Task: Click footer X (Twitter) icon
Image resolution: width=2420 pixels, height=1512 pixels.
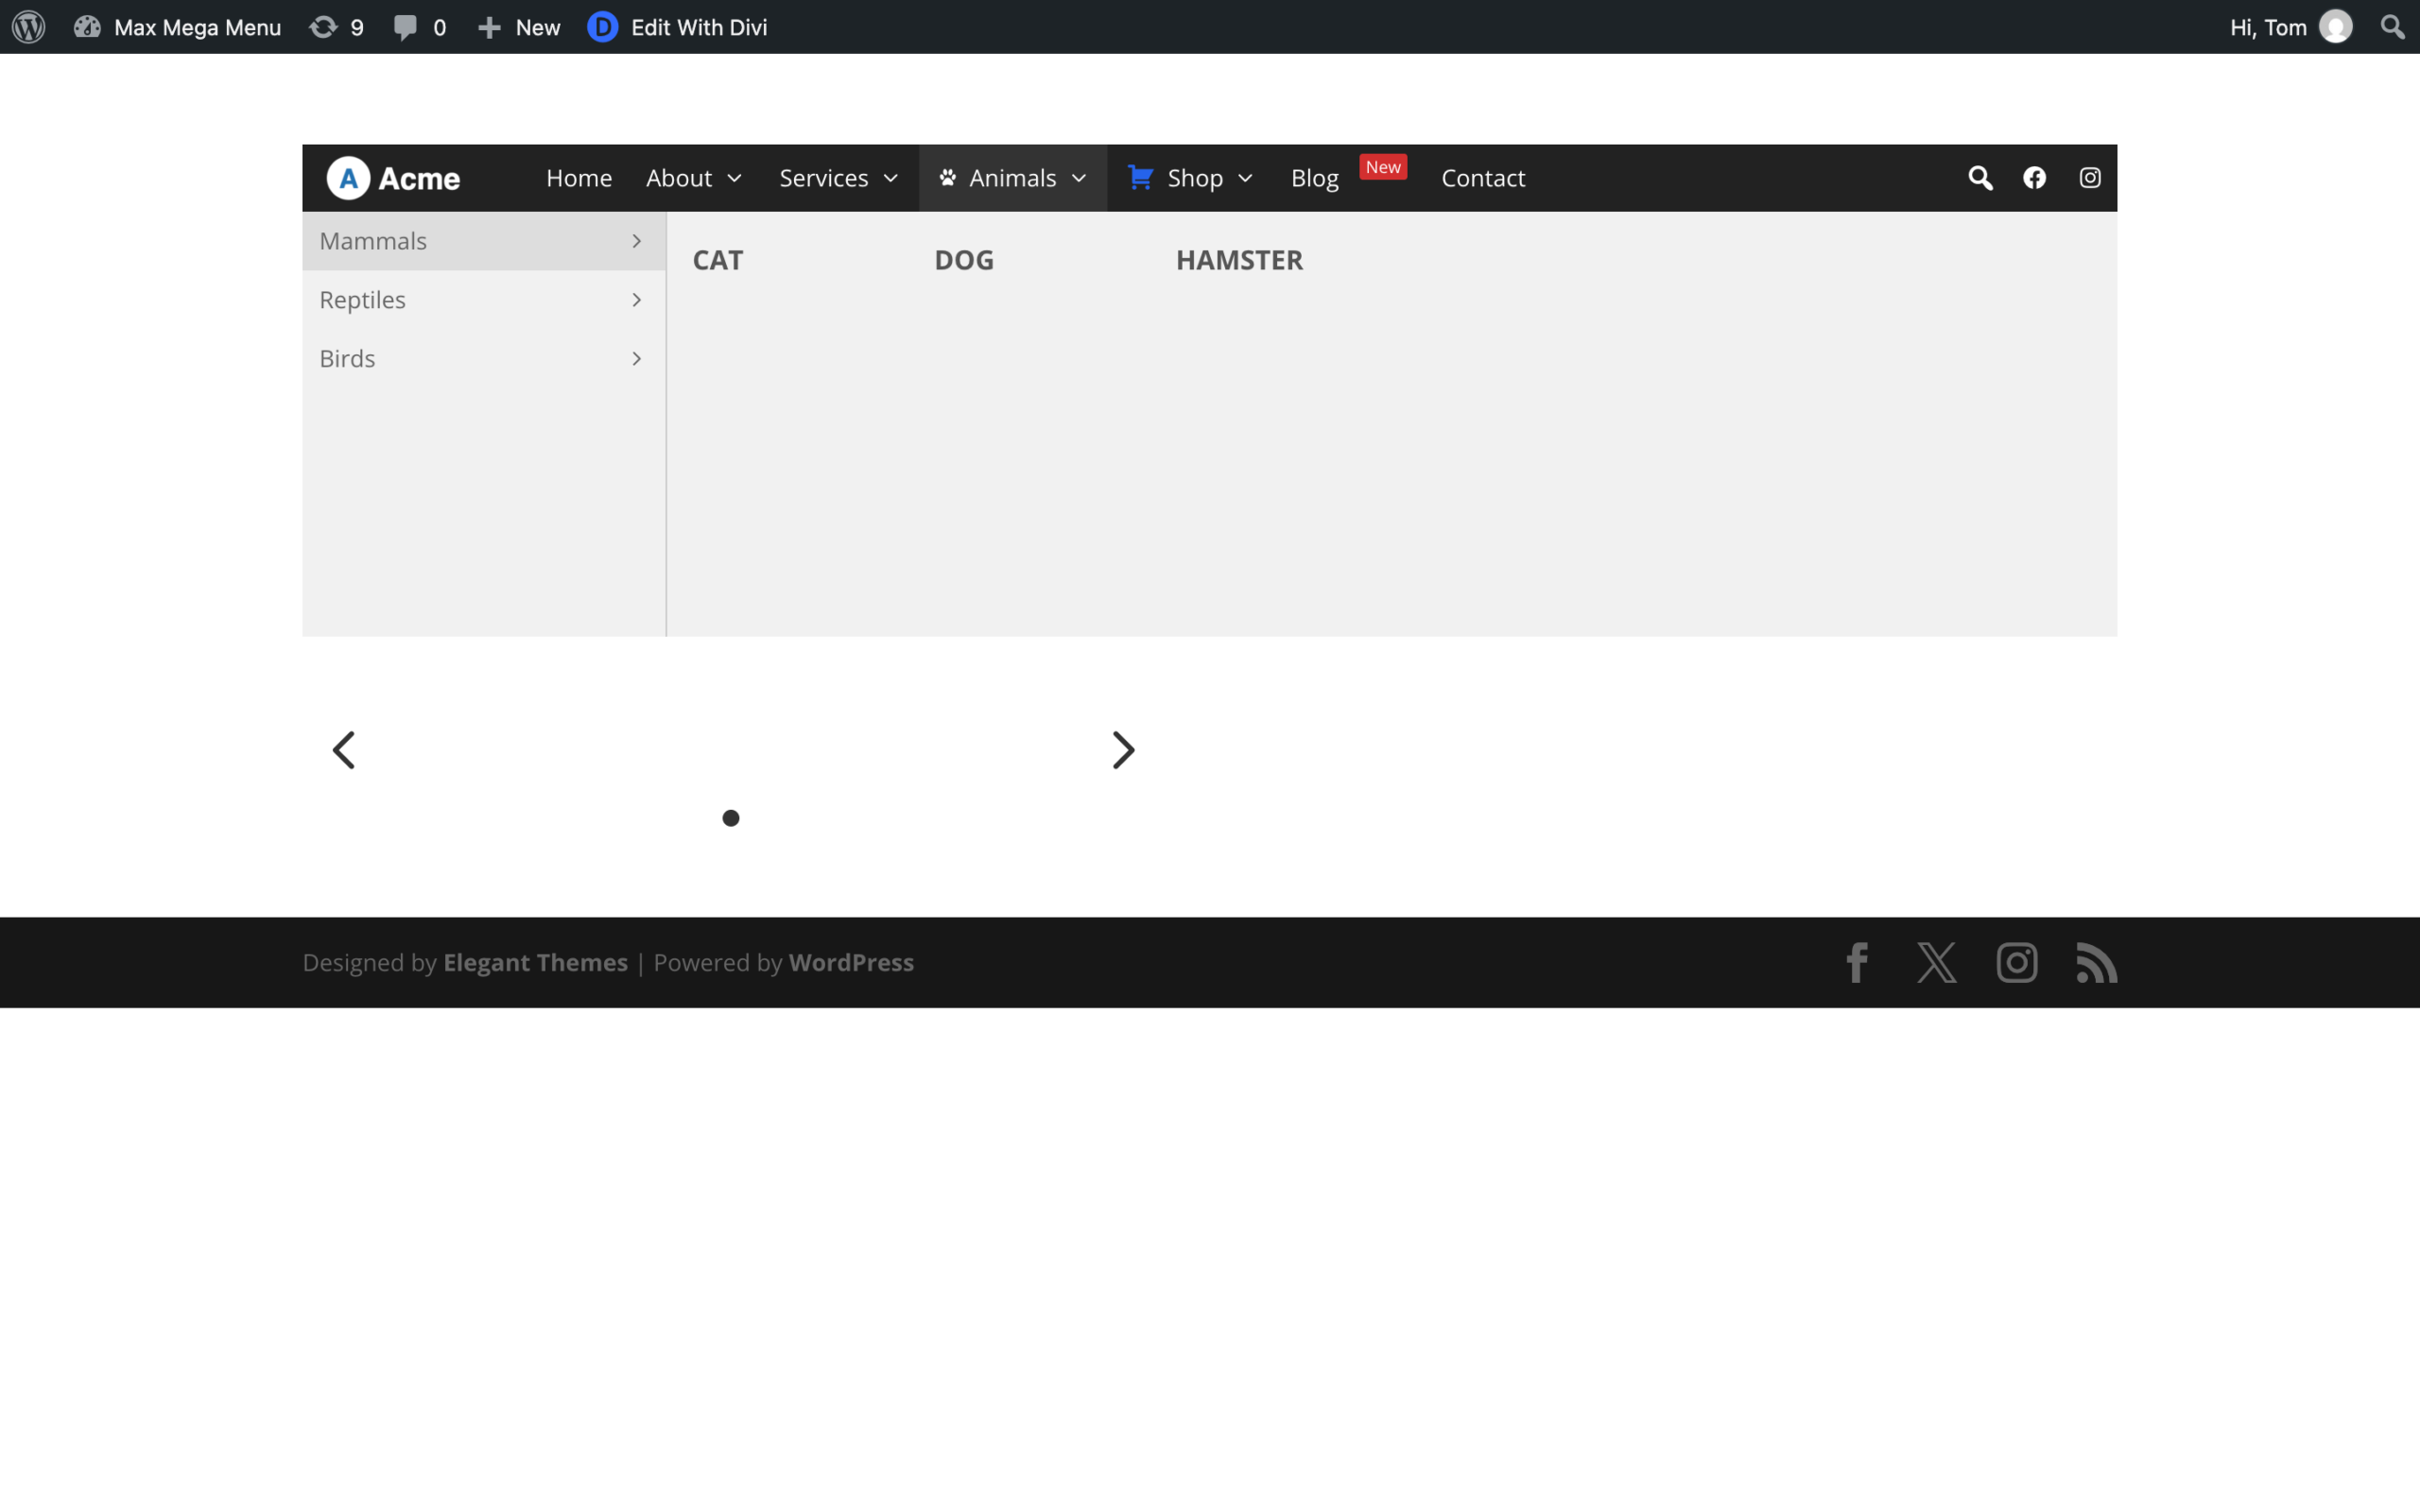Action: click(1937, 963)
